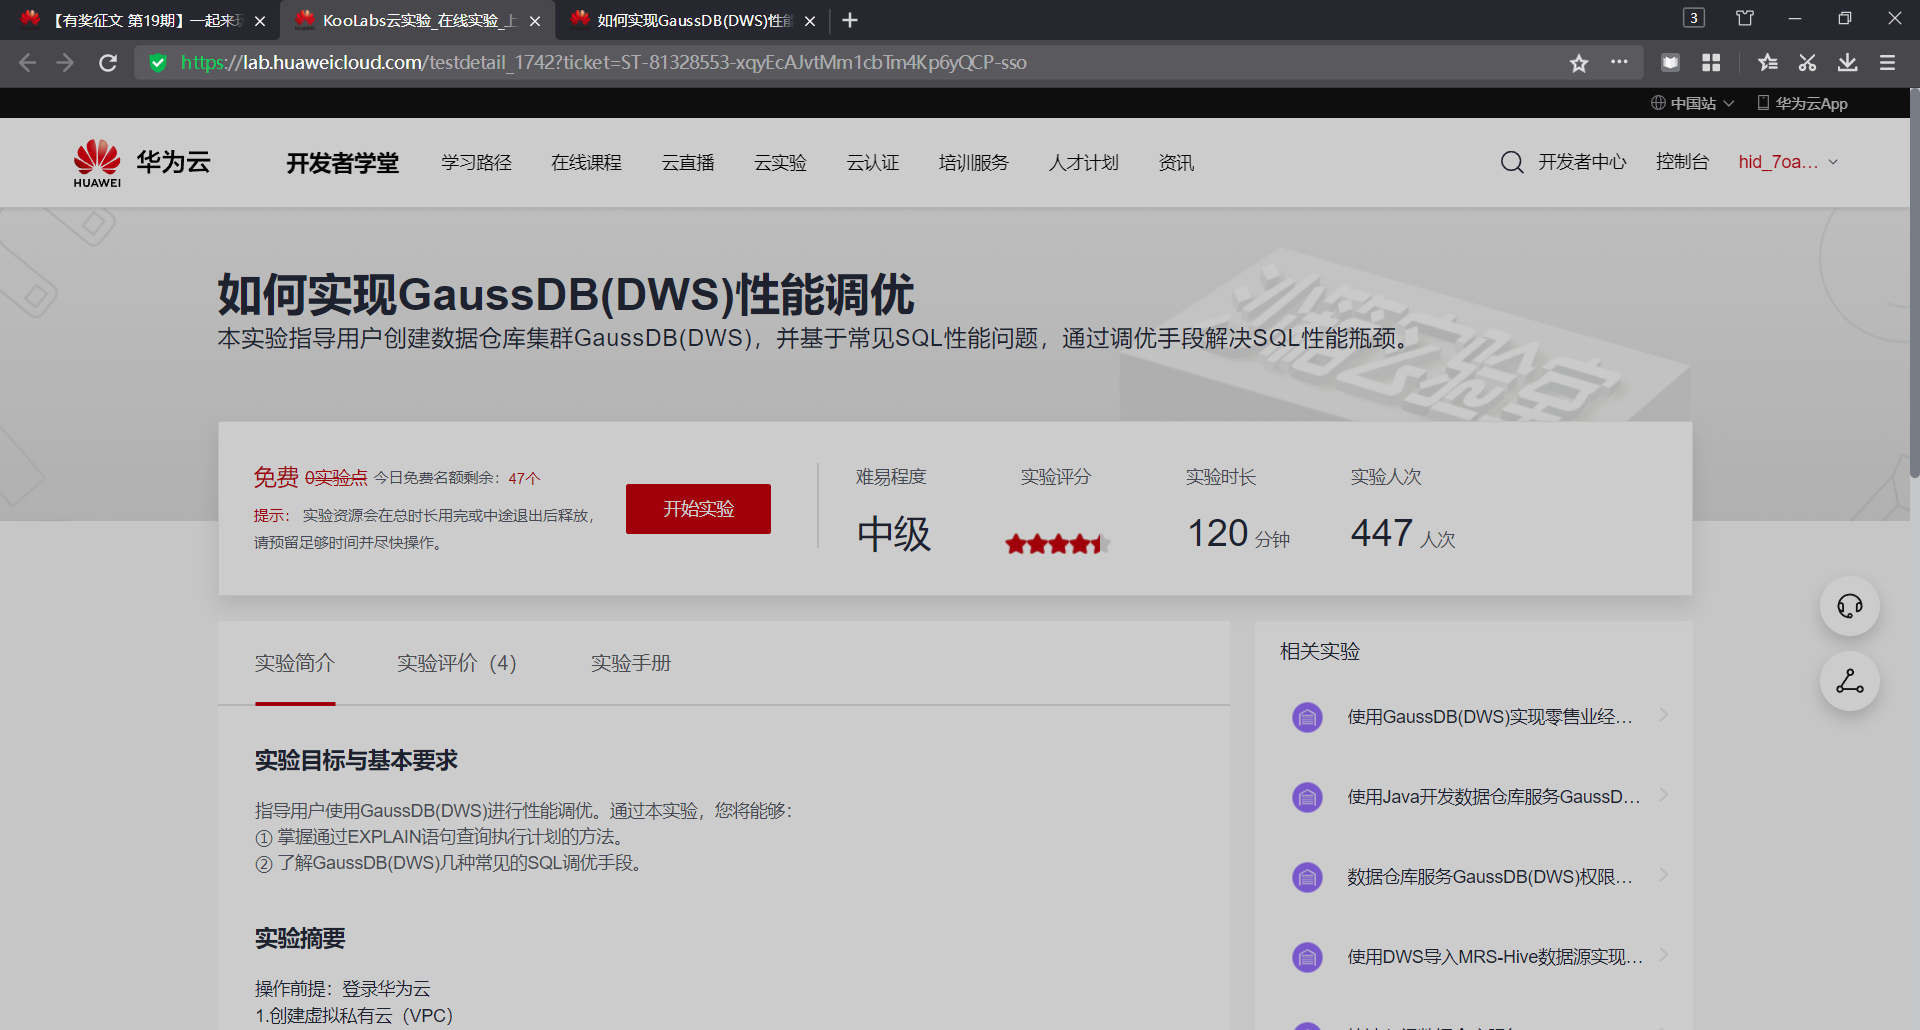Screen dimensions: 1920x1030
Task: Open the favorites list icon
Action: click(x=1767, y=63)
